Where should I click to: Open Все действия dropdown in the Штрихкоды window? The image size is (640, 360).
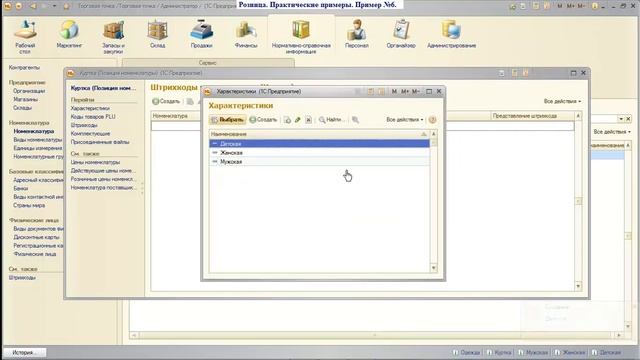point(562,101)
